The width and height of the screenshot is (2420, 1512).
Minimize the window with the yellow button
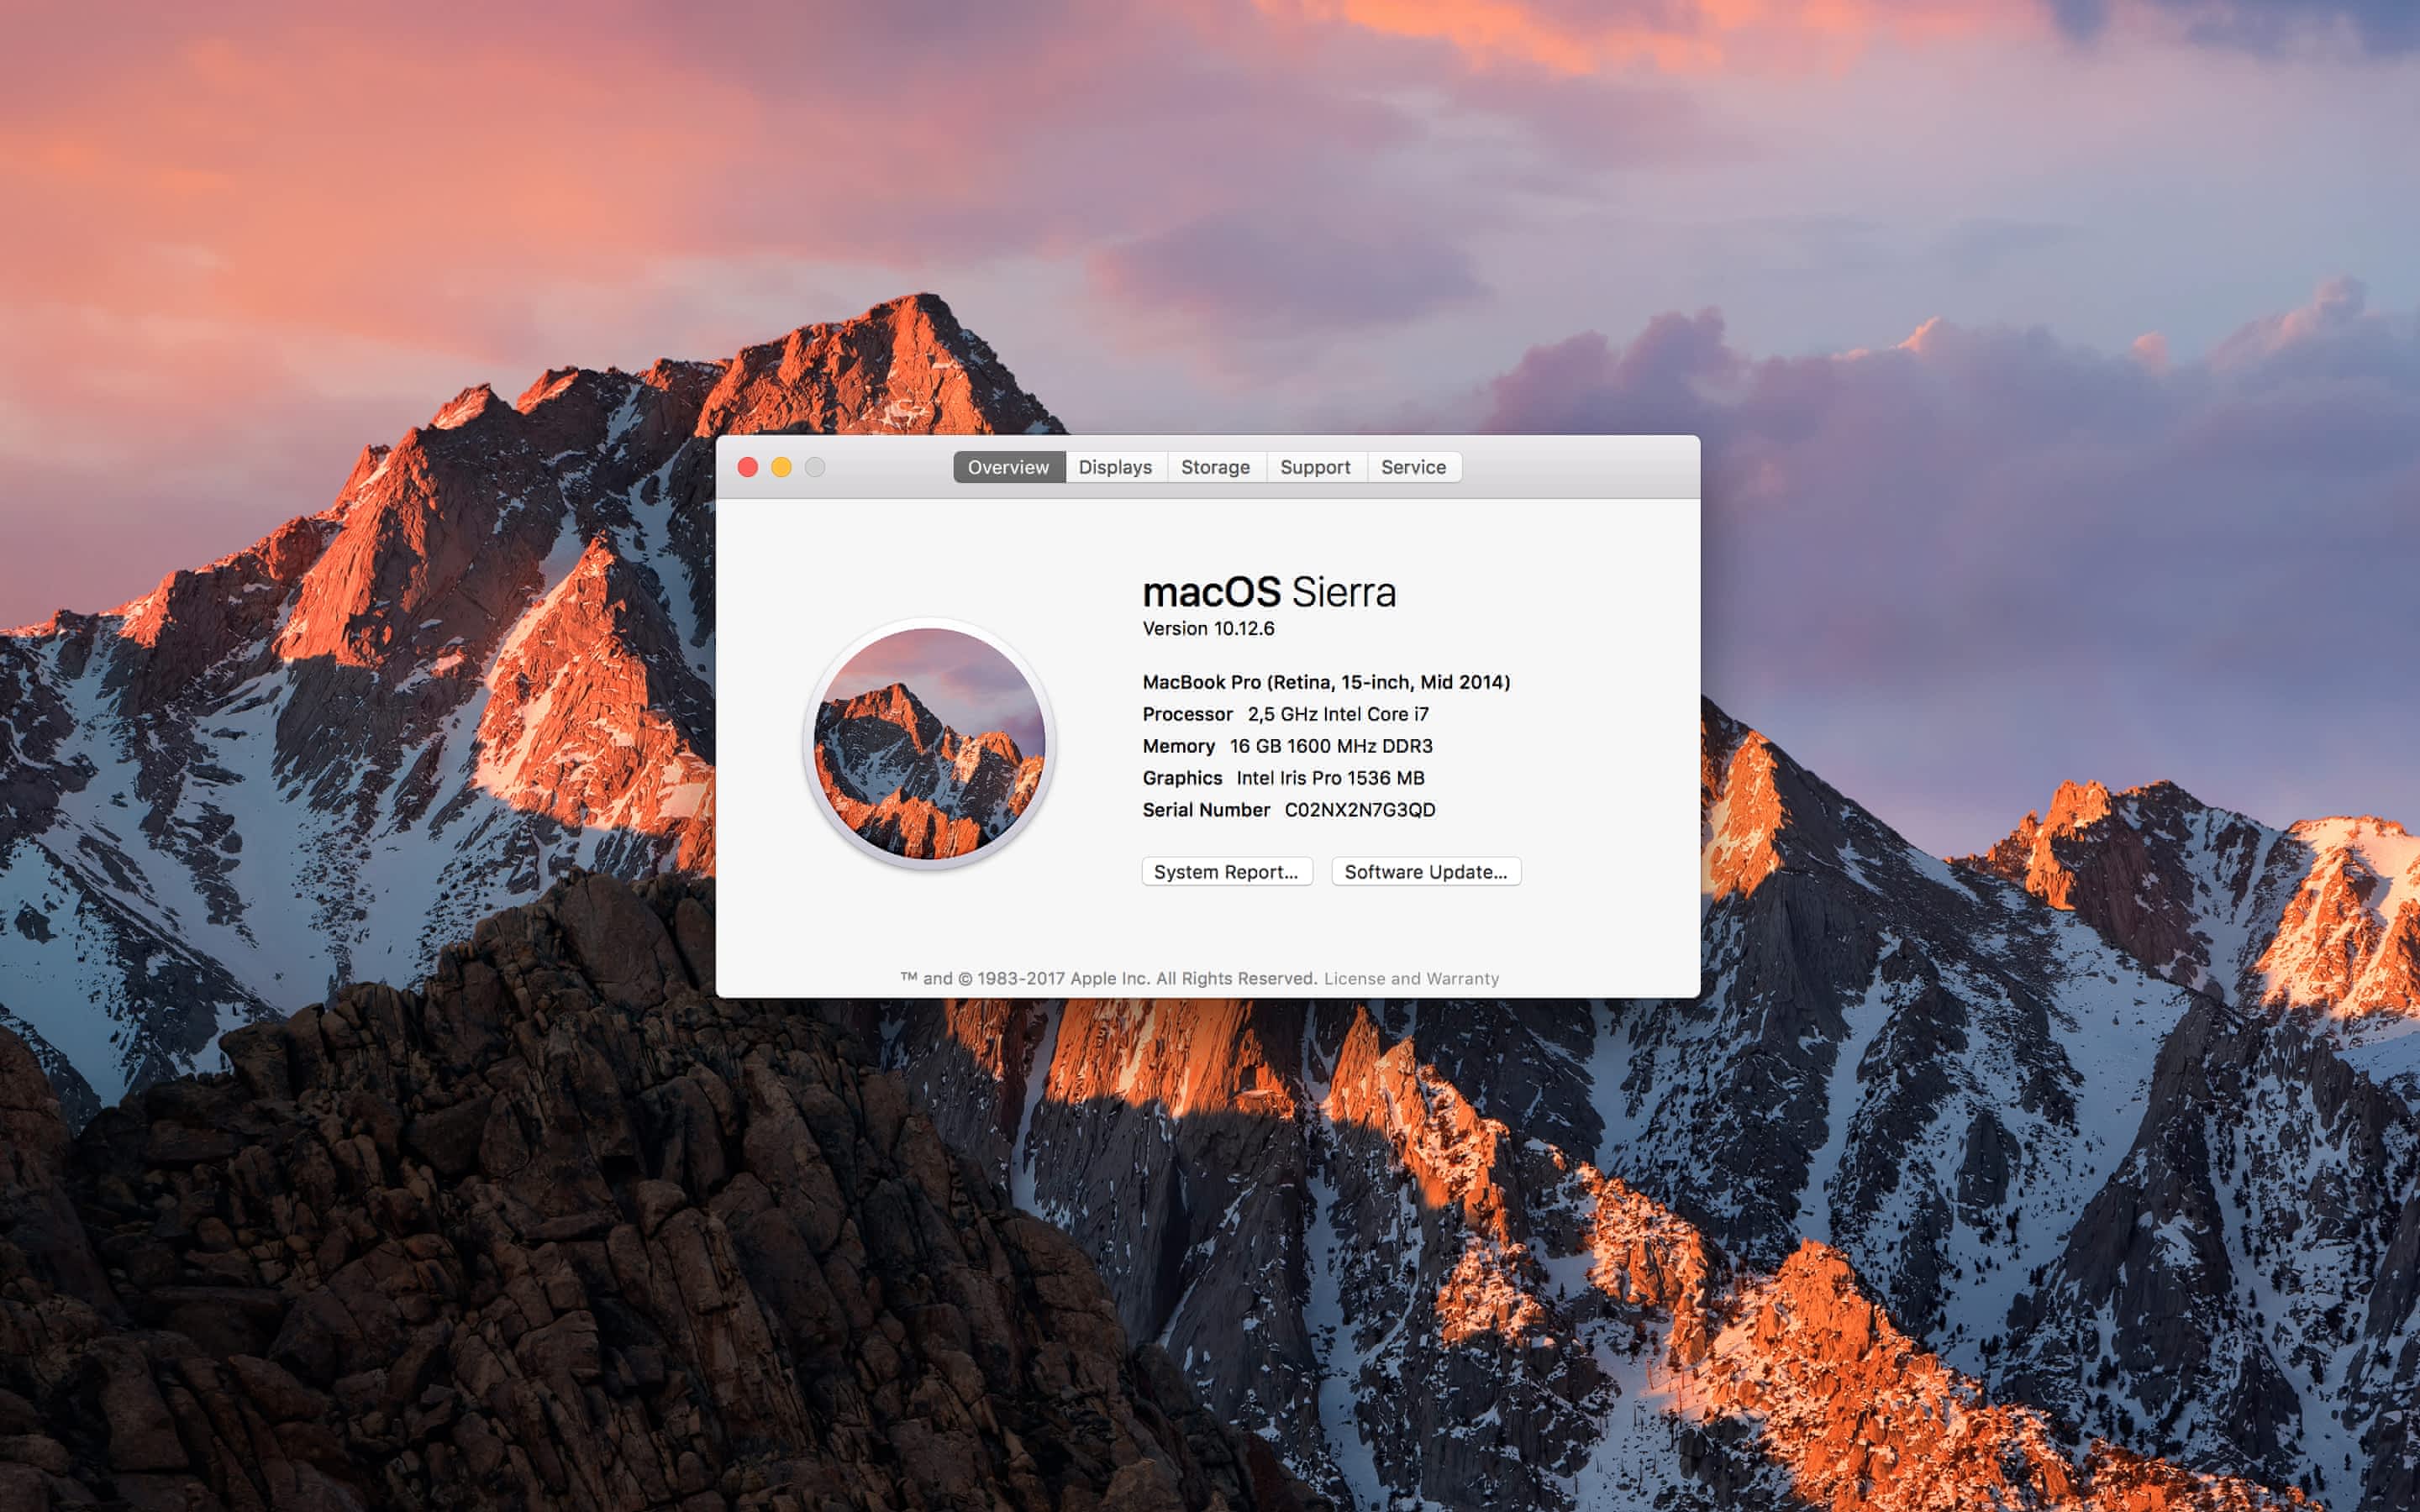pyautogui.click(x=782, y=467)
